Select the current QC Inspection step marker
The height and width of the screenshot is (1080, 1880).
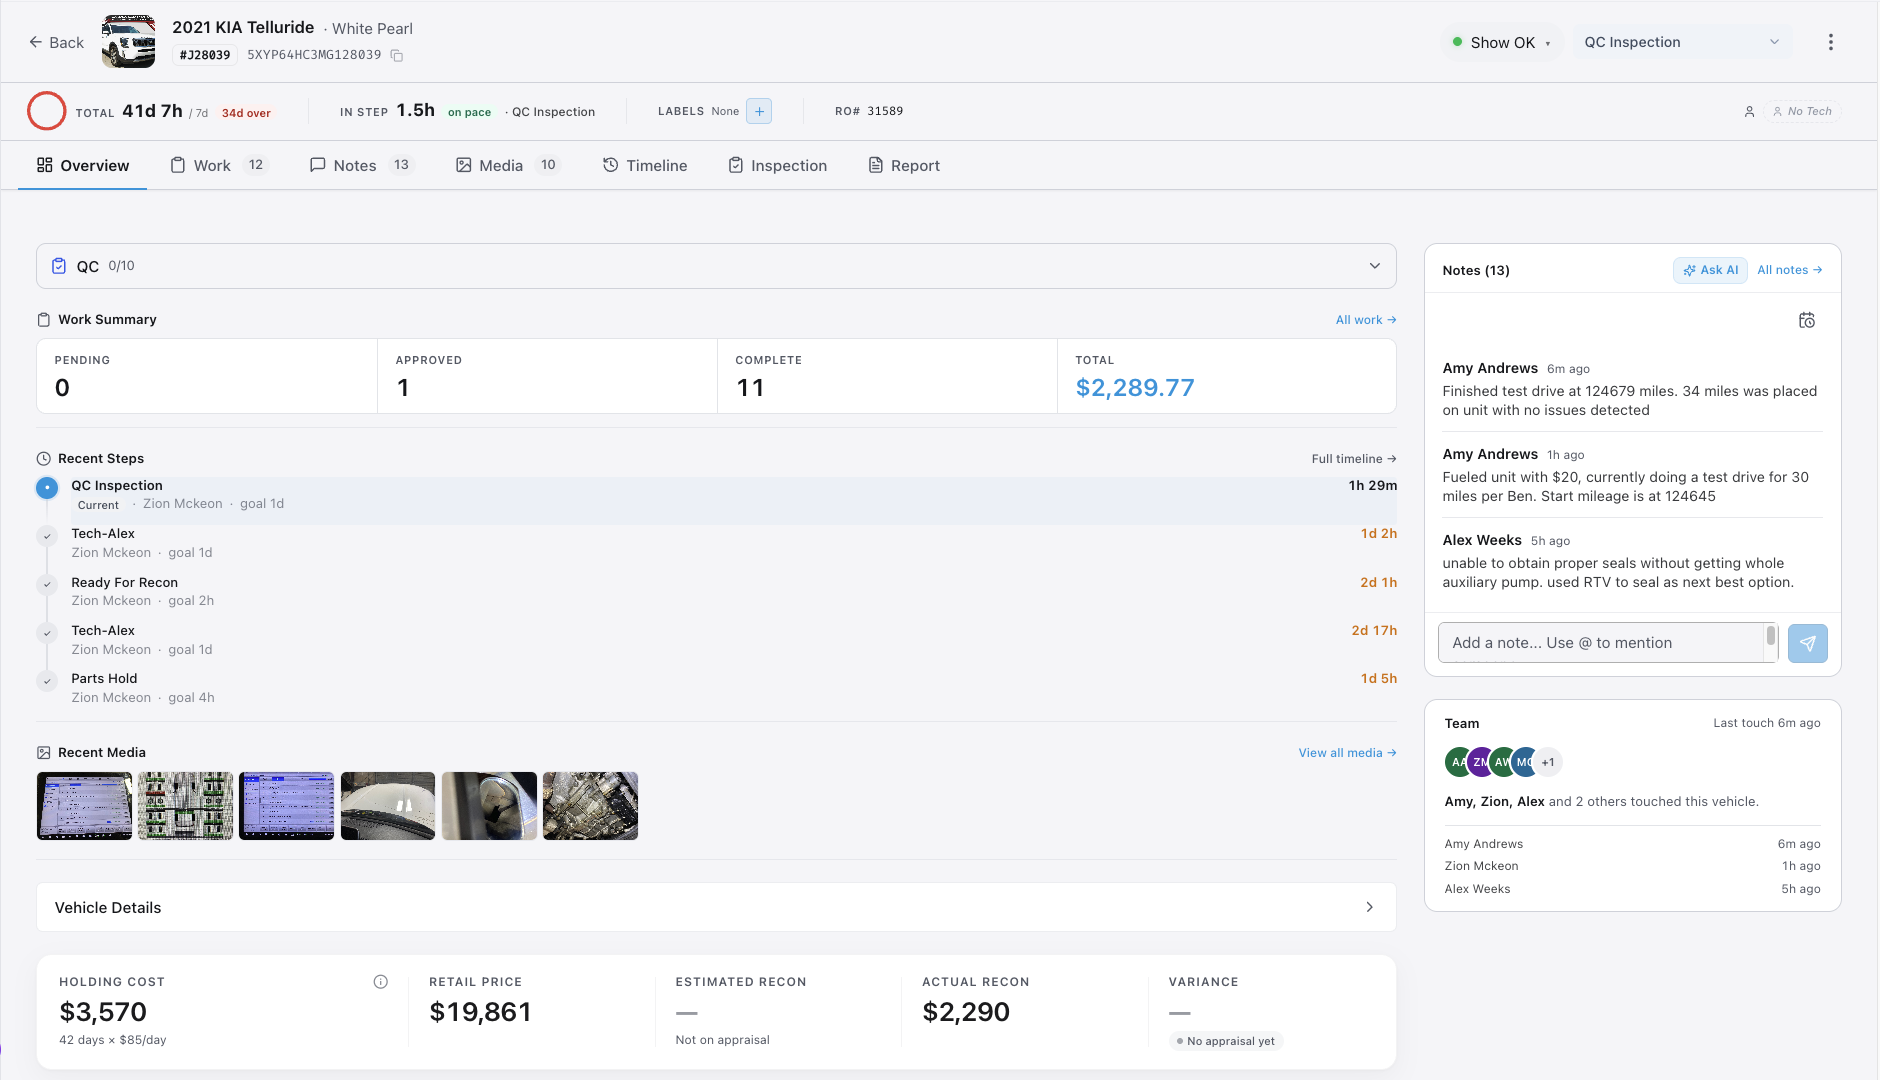[x=47, y=488]
